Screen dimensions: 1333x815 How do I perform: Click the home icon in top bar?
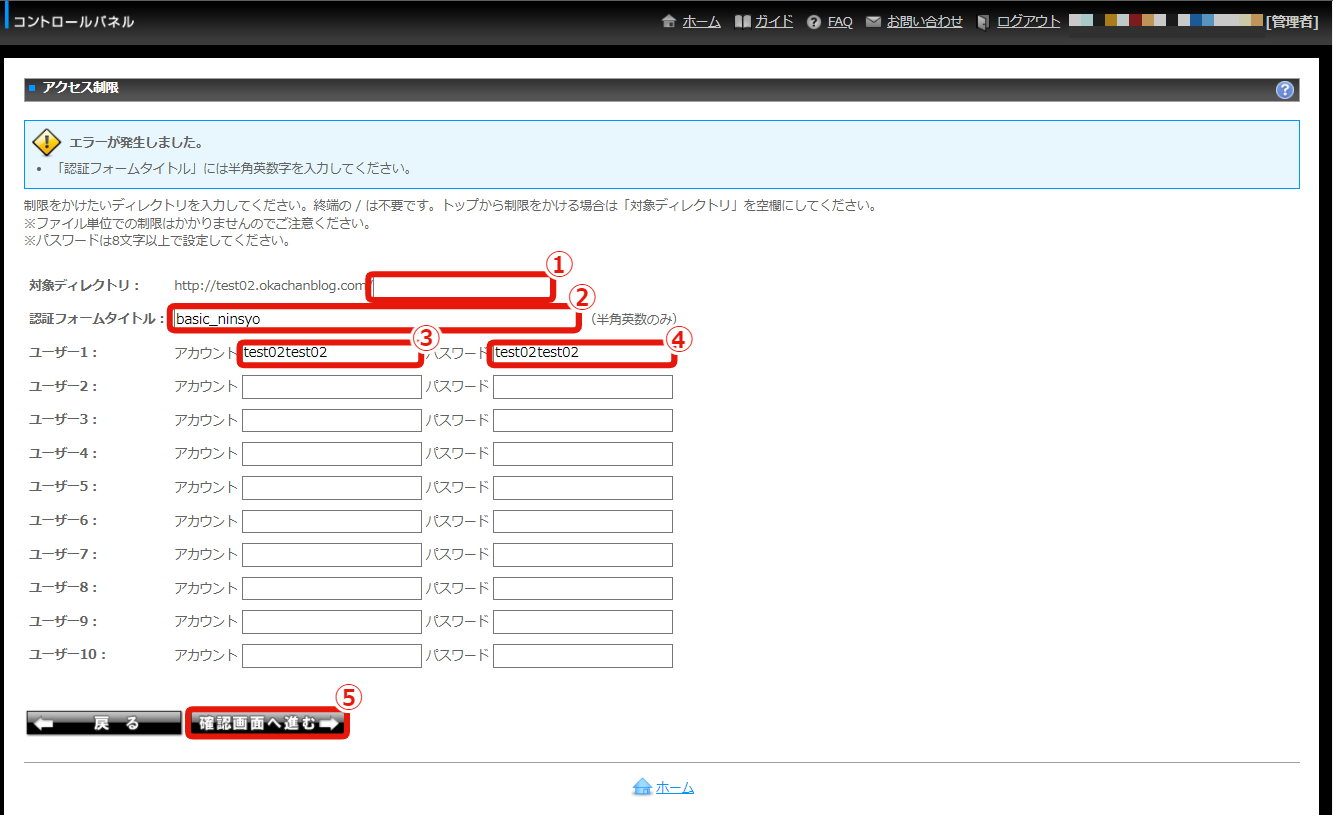[669, 22]
